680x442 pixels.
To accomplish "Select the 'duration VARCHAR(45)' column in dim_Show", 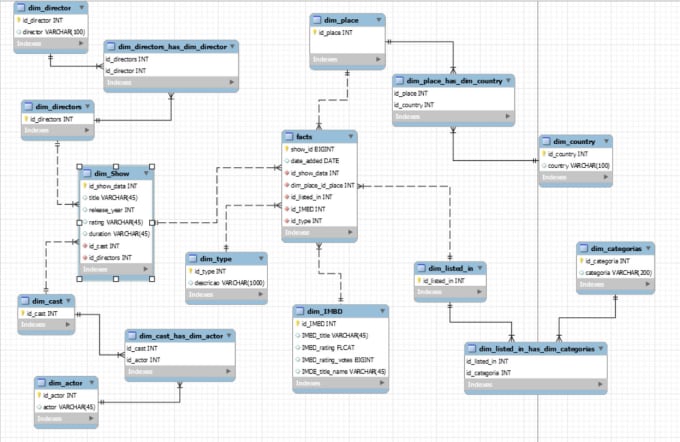I will (x=116, y=234).
